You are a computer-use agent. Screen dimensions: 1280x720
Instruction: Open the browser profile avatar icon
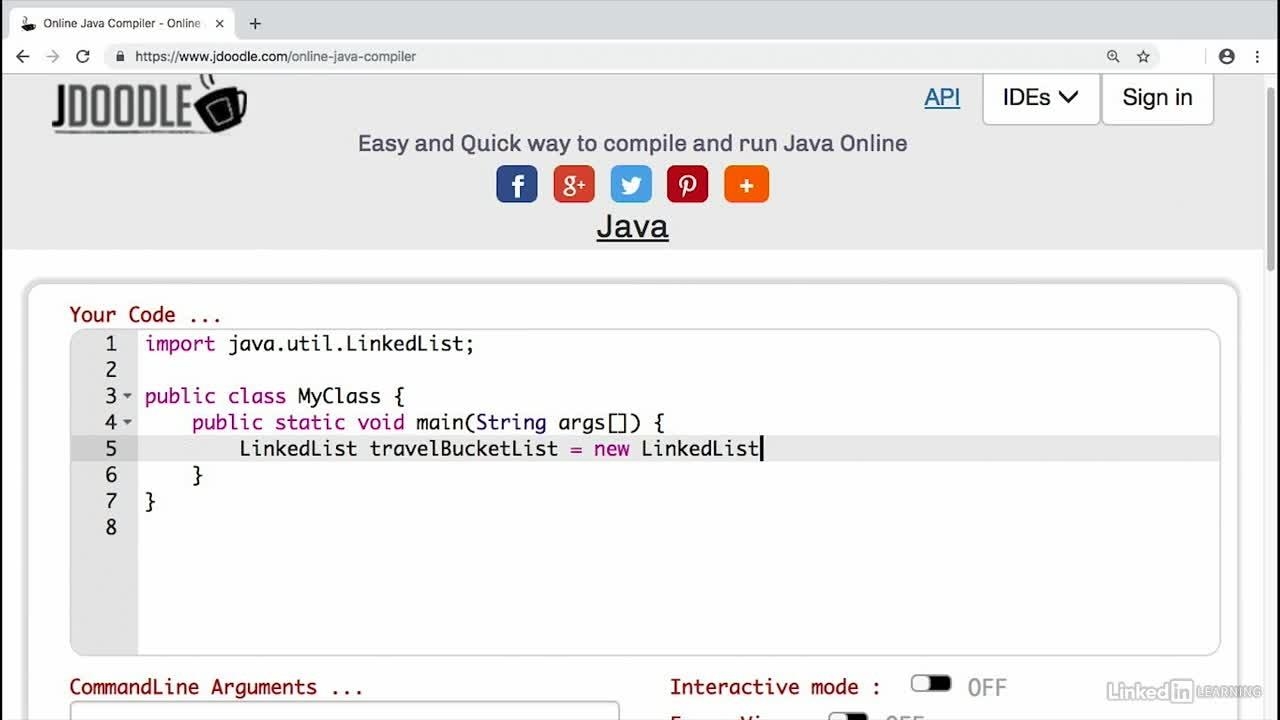pos(1227,57)
